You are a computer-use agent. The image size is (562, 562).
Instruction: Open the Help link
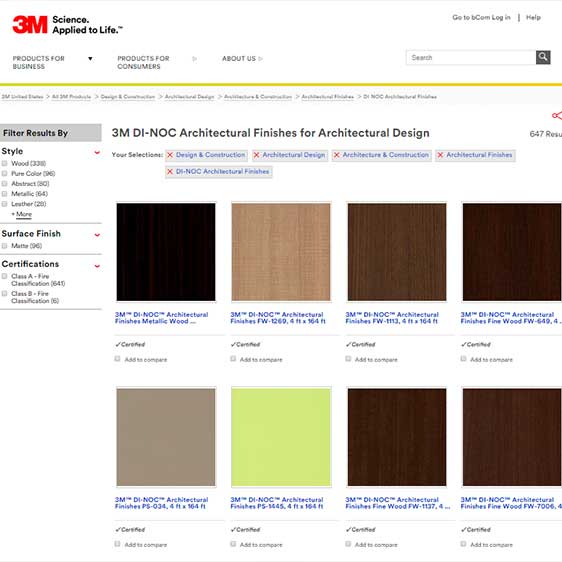tap(533, 17)
